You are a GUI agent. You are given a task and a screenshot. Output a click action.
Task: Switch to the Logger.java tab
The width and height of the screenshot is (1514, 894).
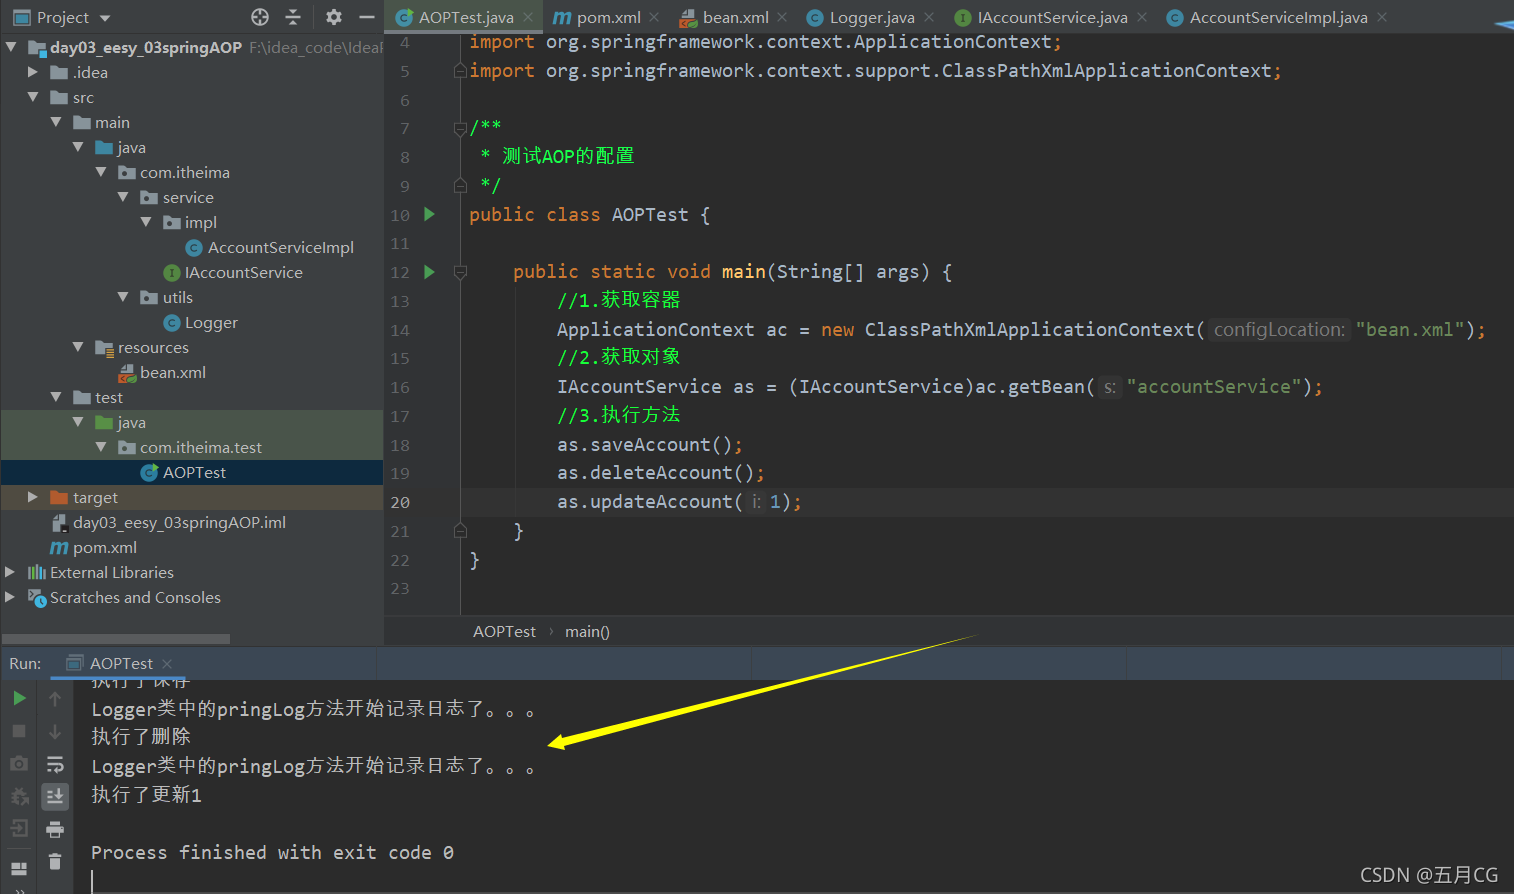tap(871, 17)
